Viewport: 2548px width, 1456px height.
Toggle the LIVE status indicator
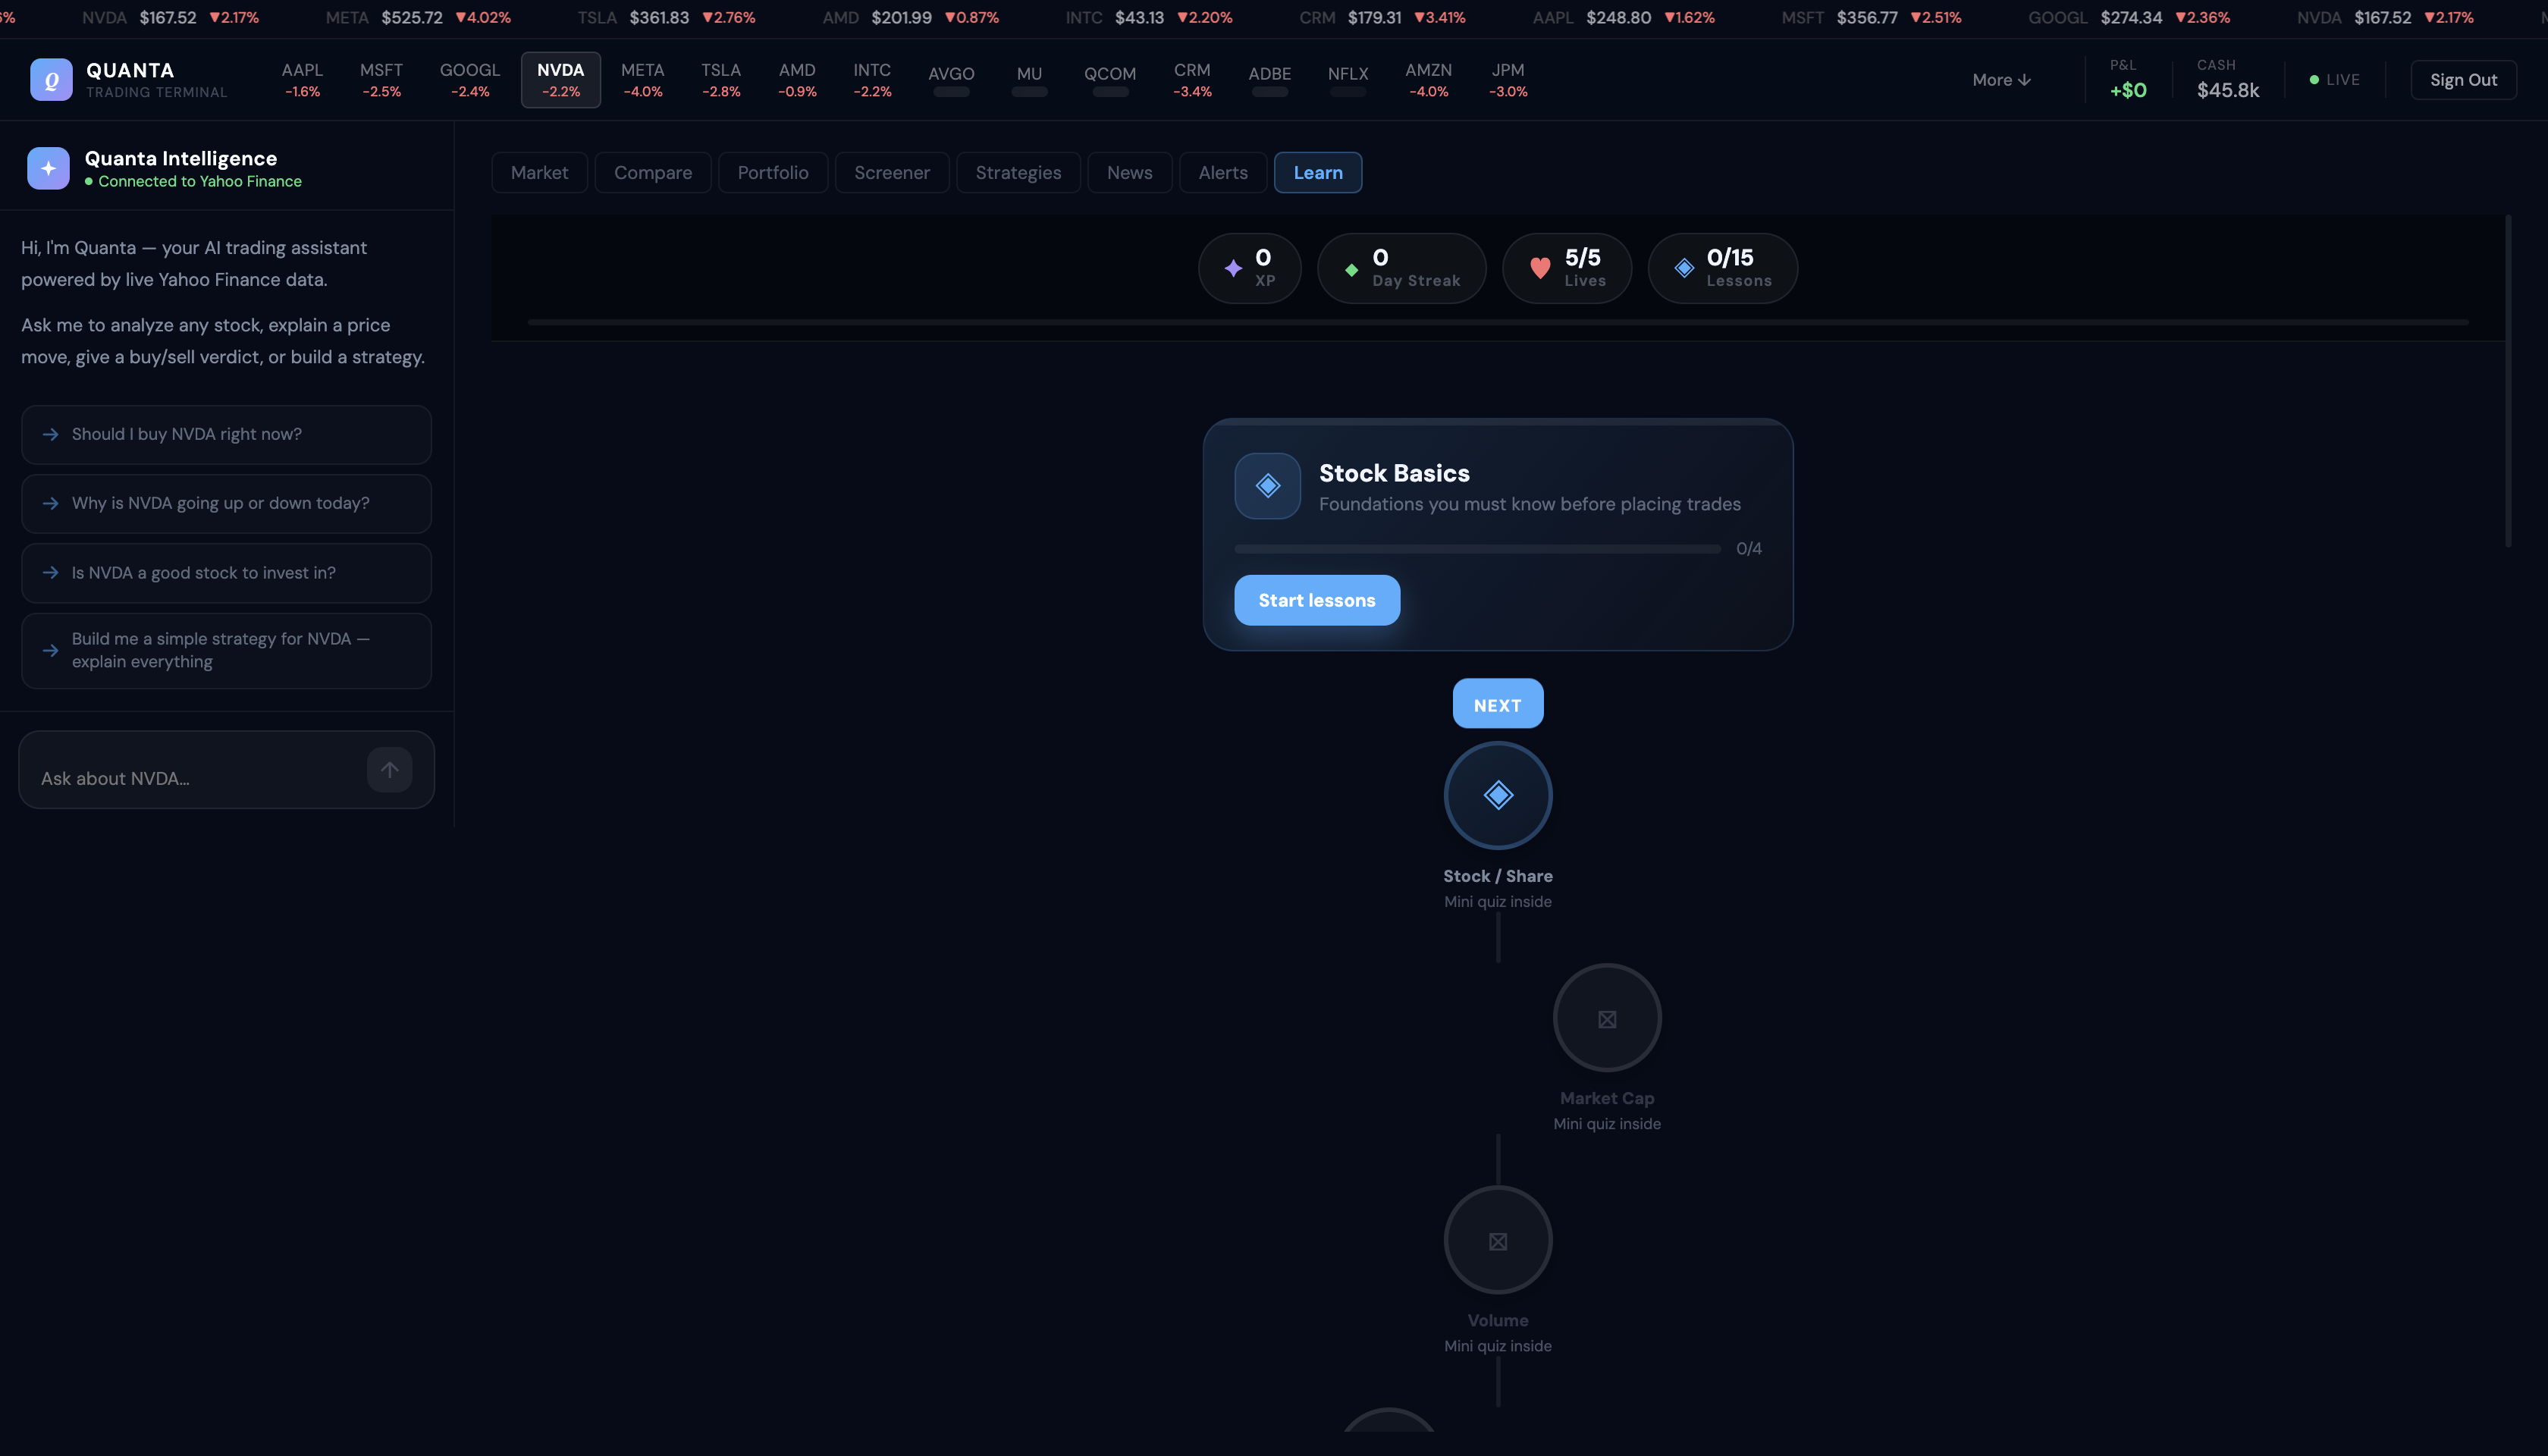(2334, 80)
